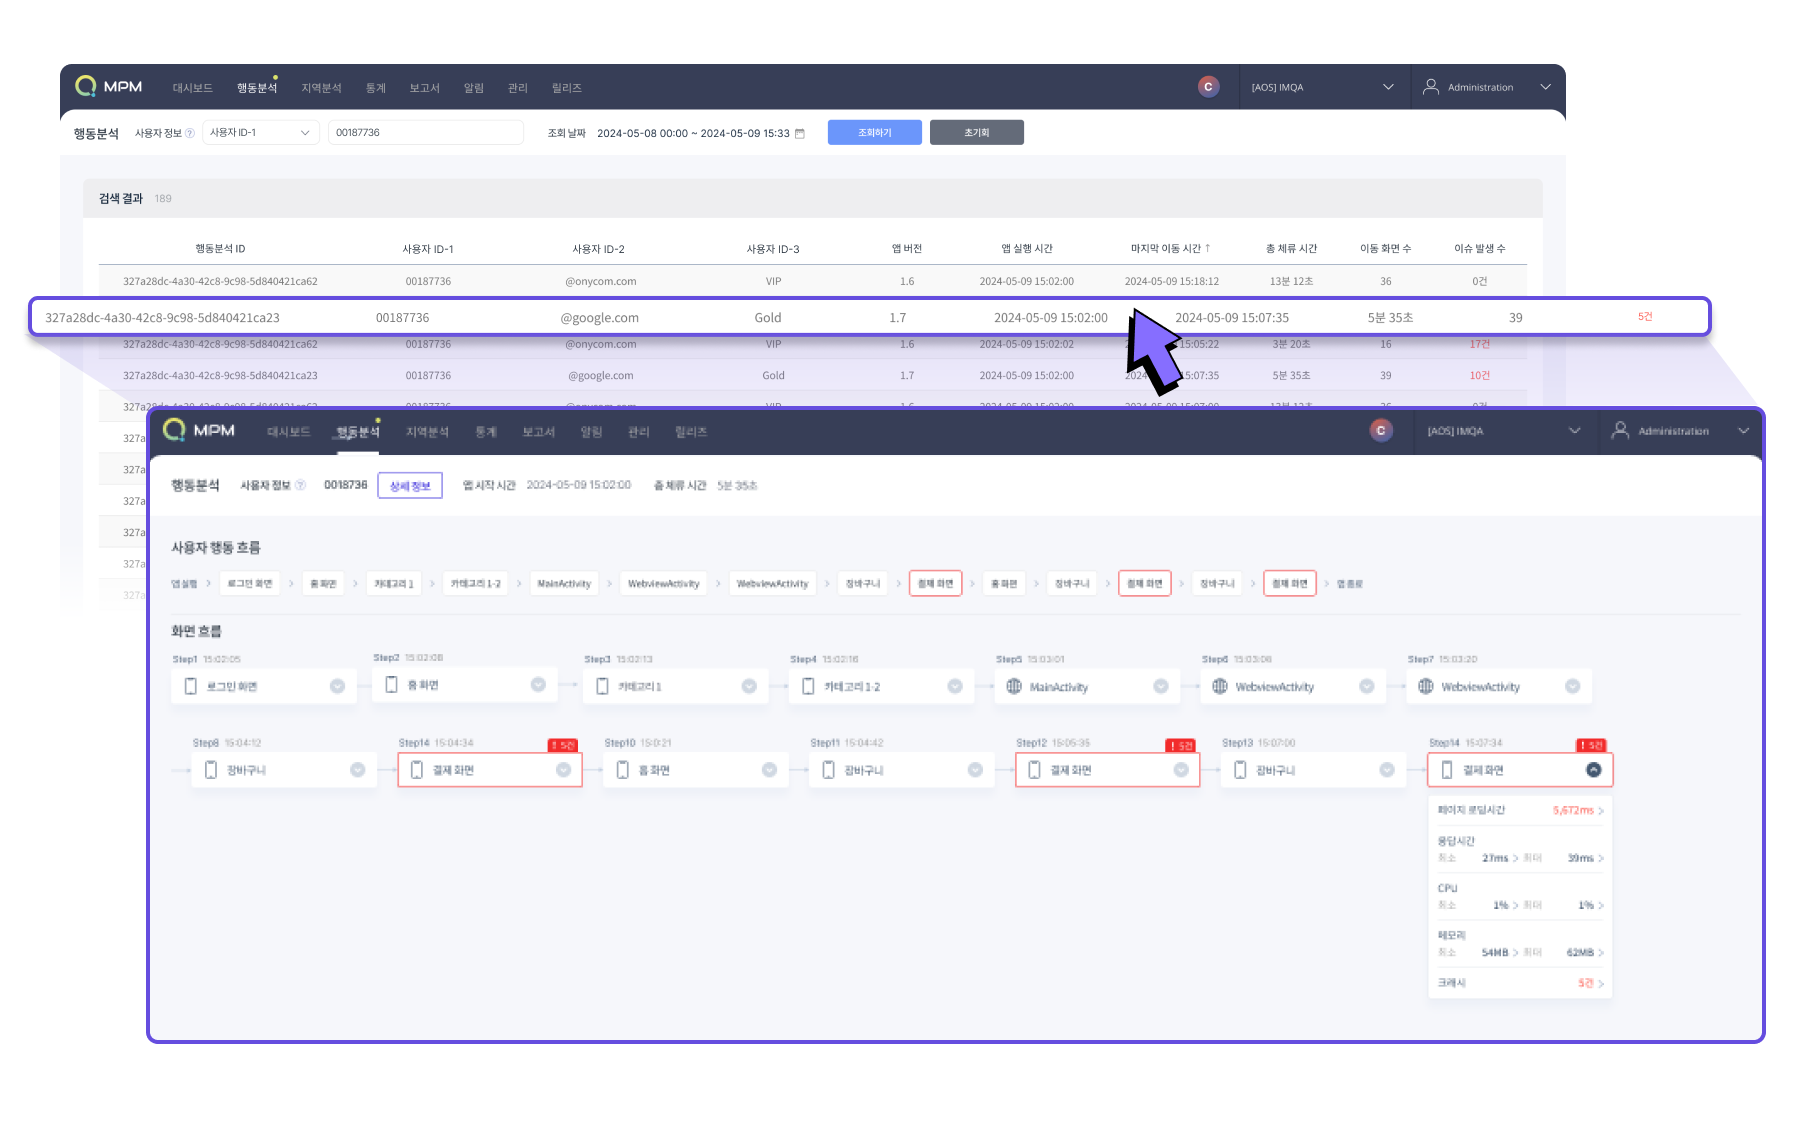Expand the Step1 로그인 화면 card chevron

337,686
